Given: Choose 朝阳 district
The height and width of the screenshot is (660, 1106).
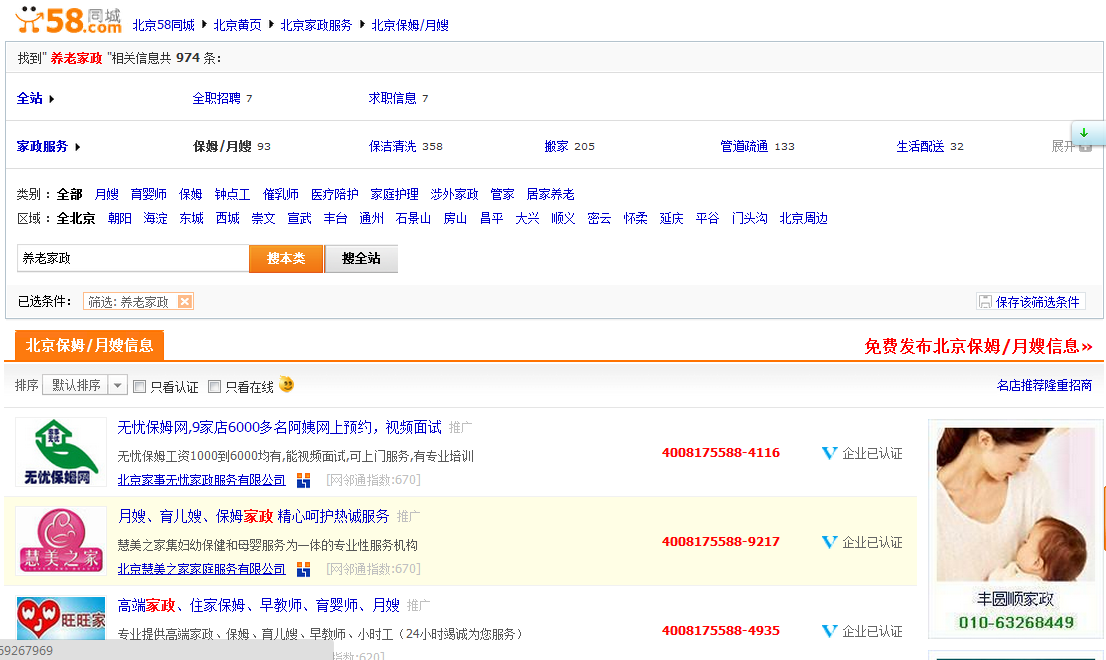Looking at the screenshot, I should coord(120,218).
